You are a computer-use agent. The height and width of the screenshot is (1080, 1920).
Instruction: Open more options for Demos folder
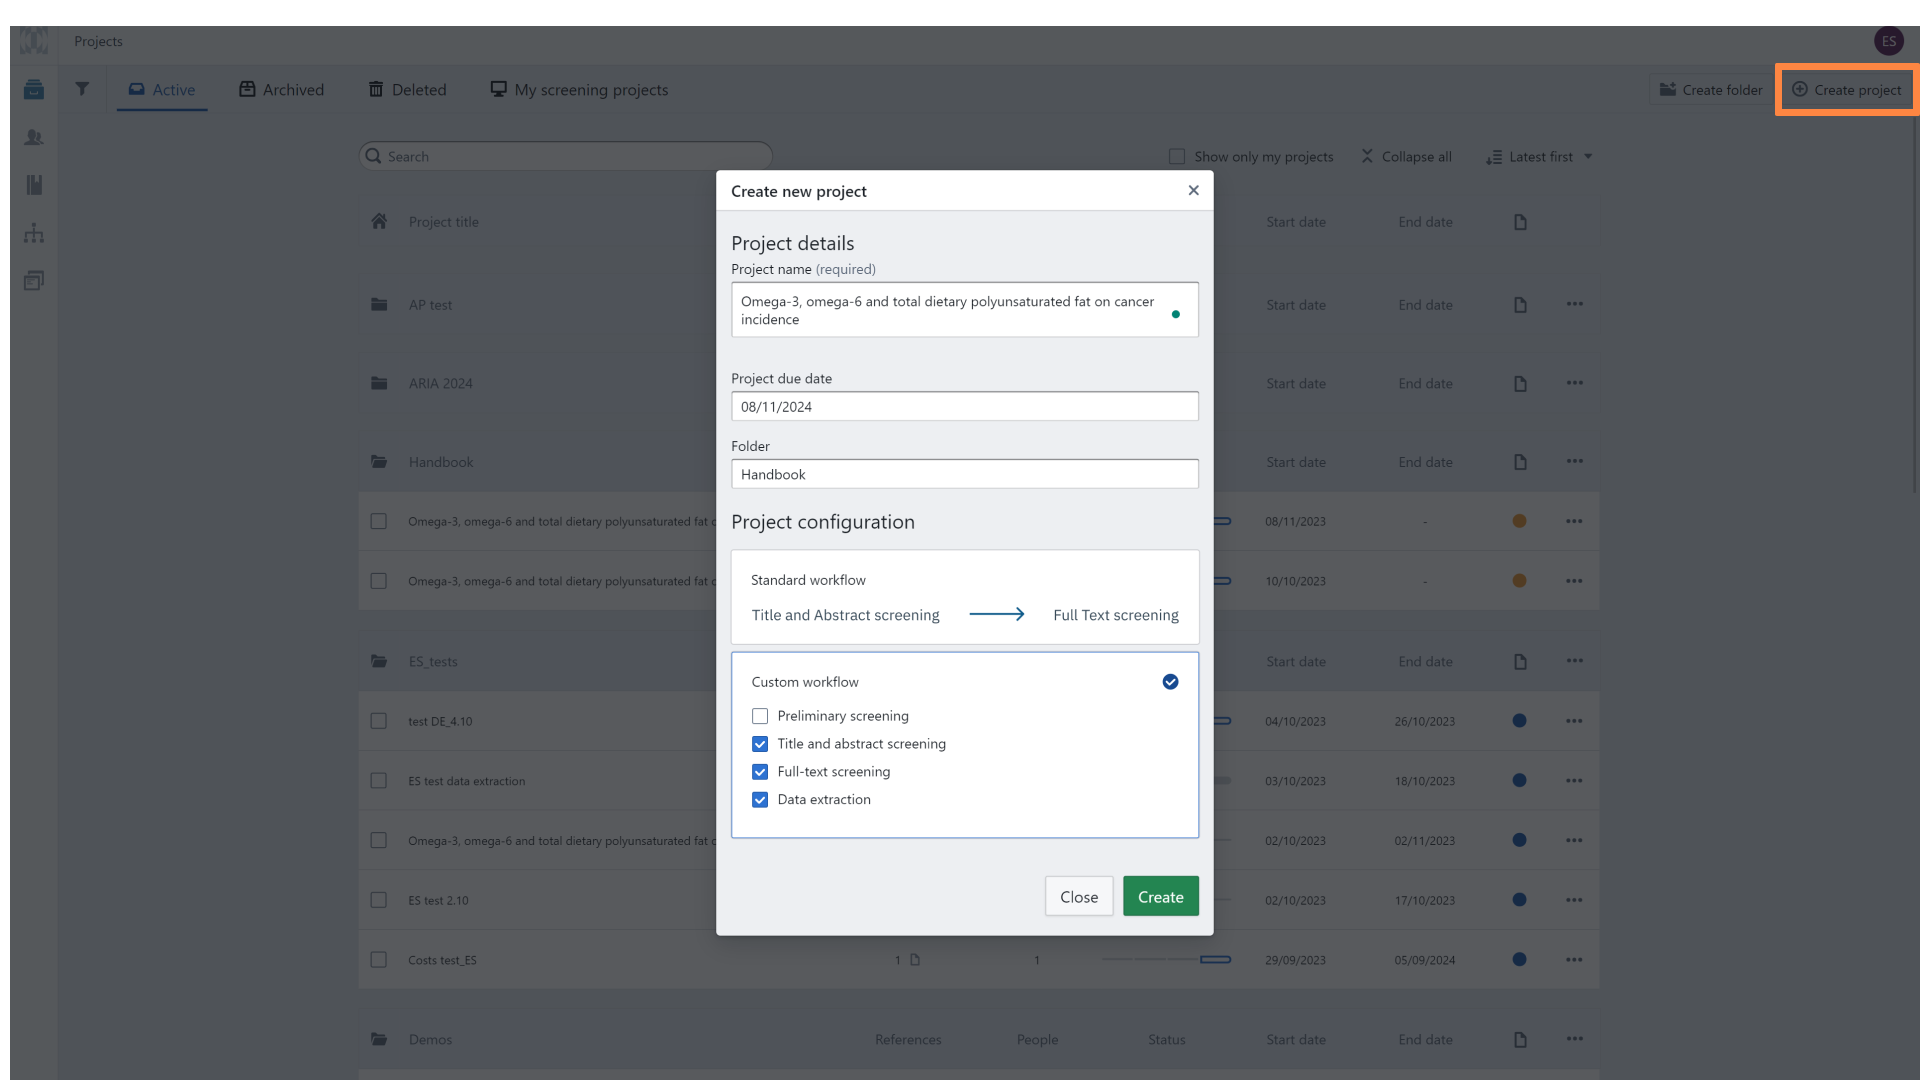tap(1574, 1039)
